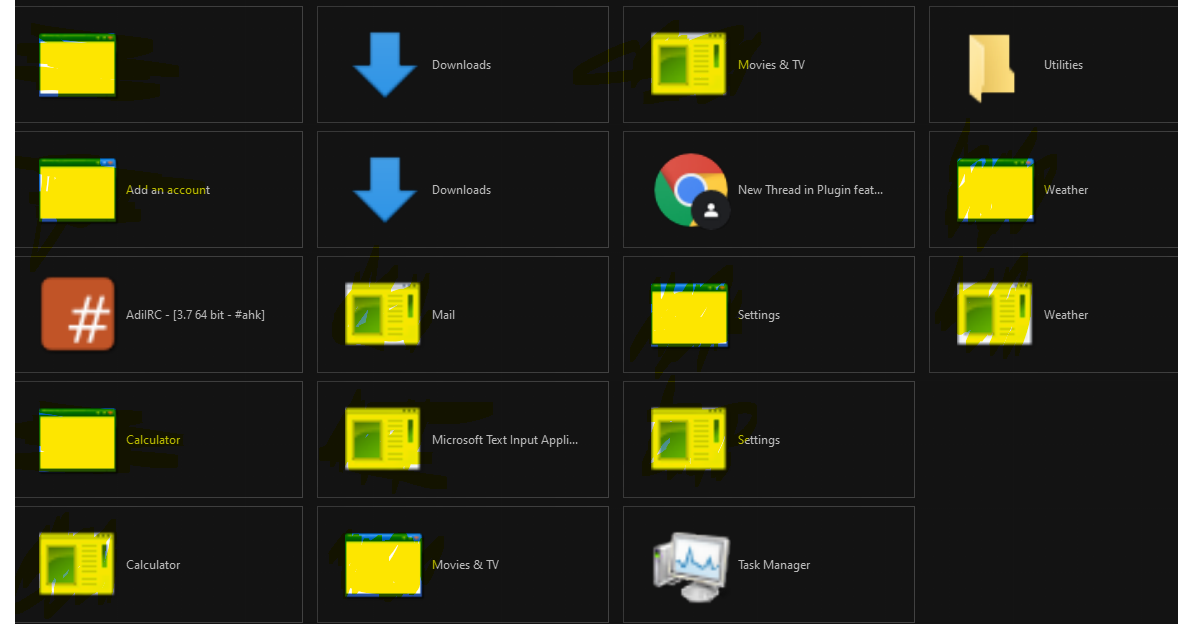
Task: Click the orange AdiIRC hash icon
Action: 78,314
